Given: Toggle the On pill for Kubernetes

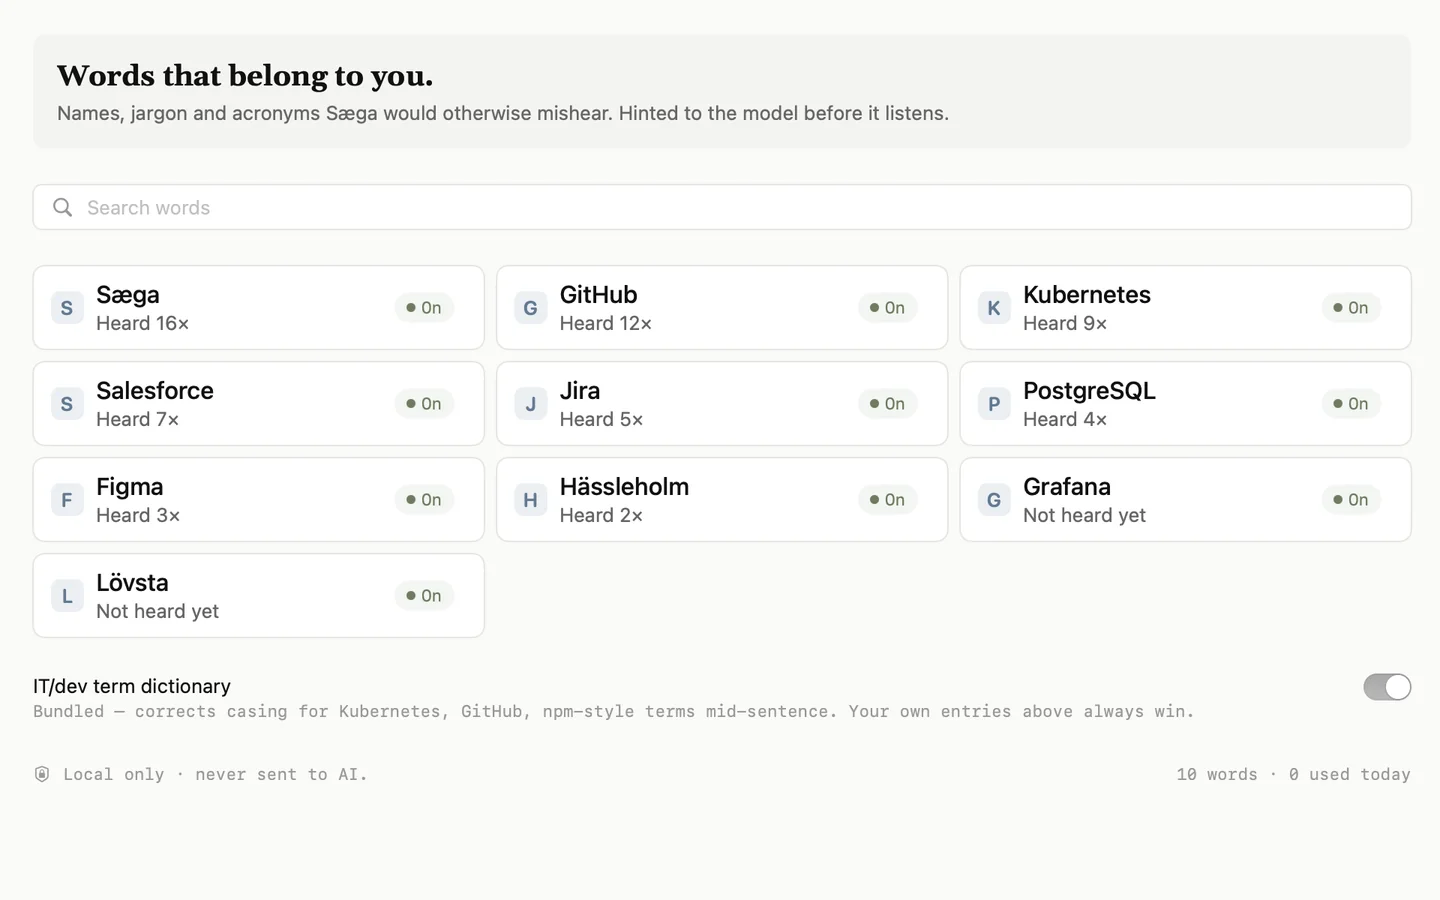Looking at the screenshot, I should (1351, 308).
